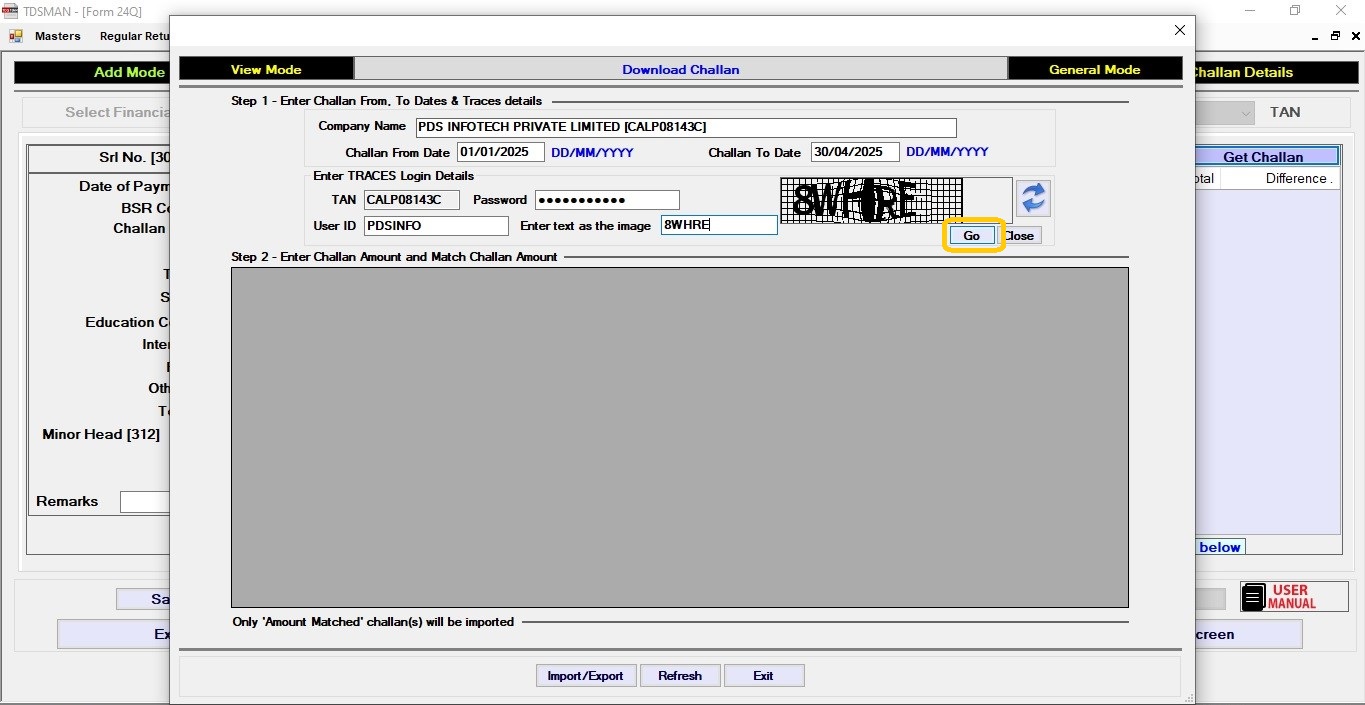Click the Challan To Date field
The width and height of the screenshot is (1365, 705).
coord(854,152)
